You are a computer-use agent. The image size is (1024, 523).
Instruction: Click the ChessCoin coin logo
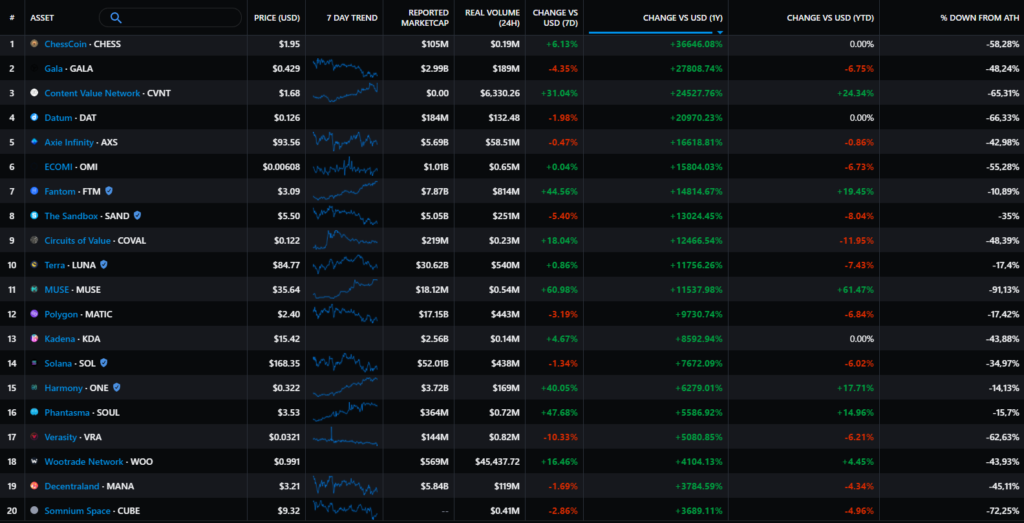pyautogui.click(x=34, y=44)
